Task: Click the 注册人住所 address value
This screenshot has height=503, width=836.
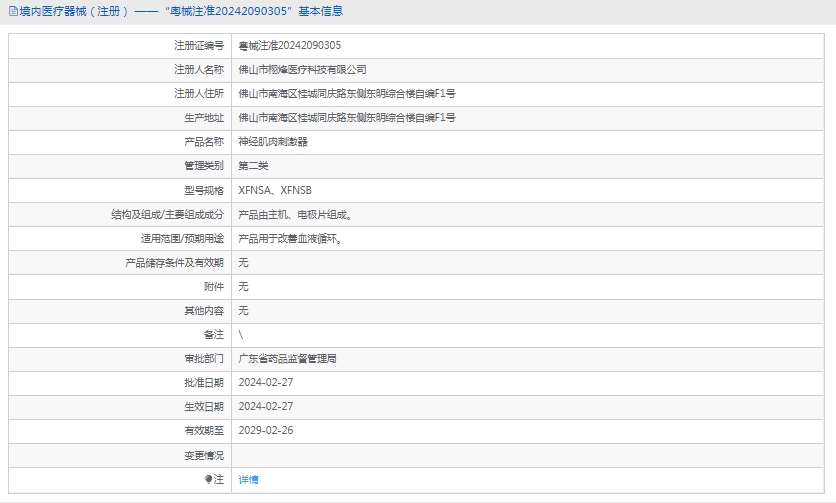Action: 347,94
